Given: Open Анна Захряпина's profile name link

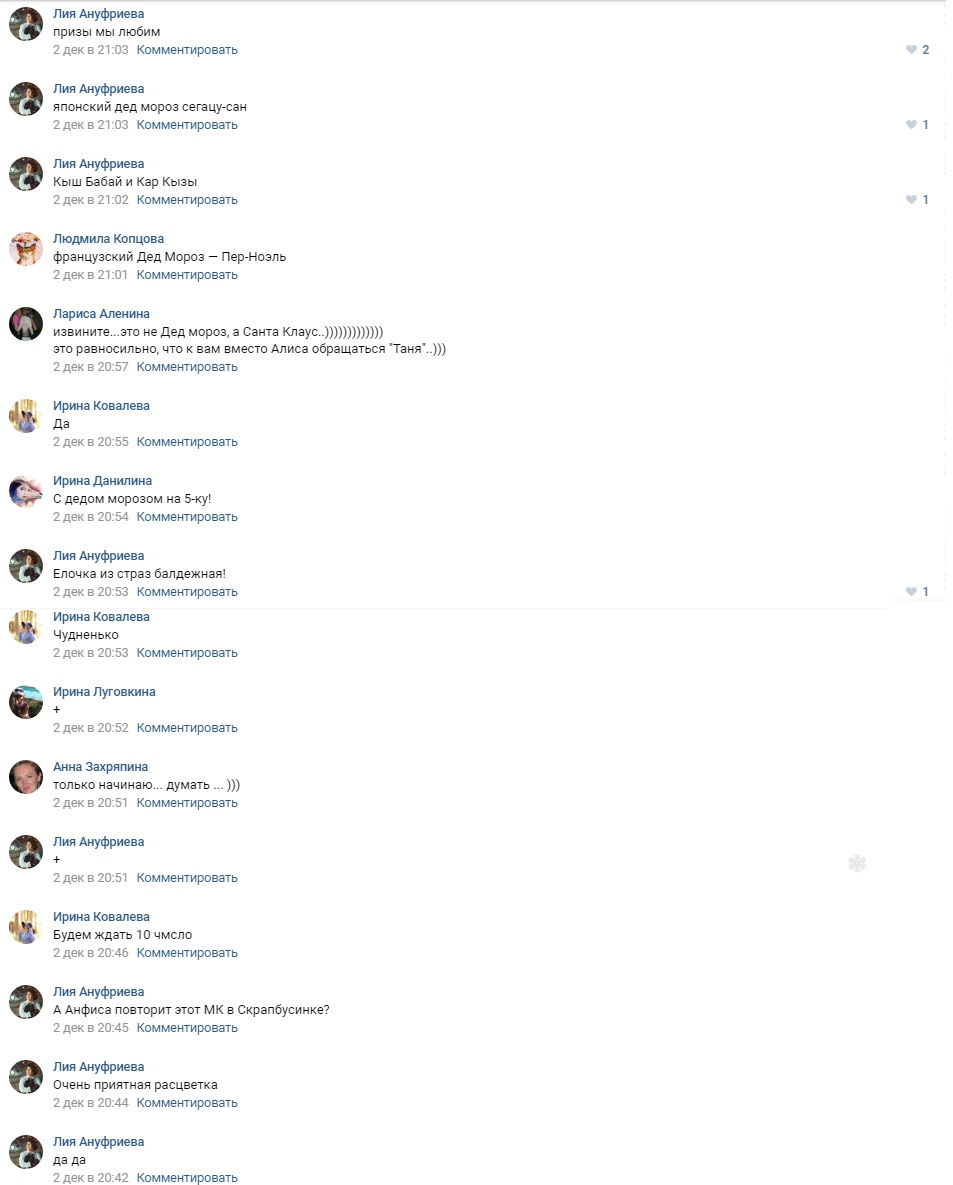Looking at the screenshot, I should 101,767.
